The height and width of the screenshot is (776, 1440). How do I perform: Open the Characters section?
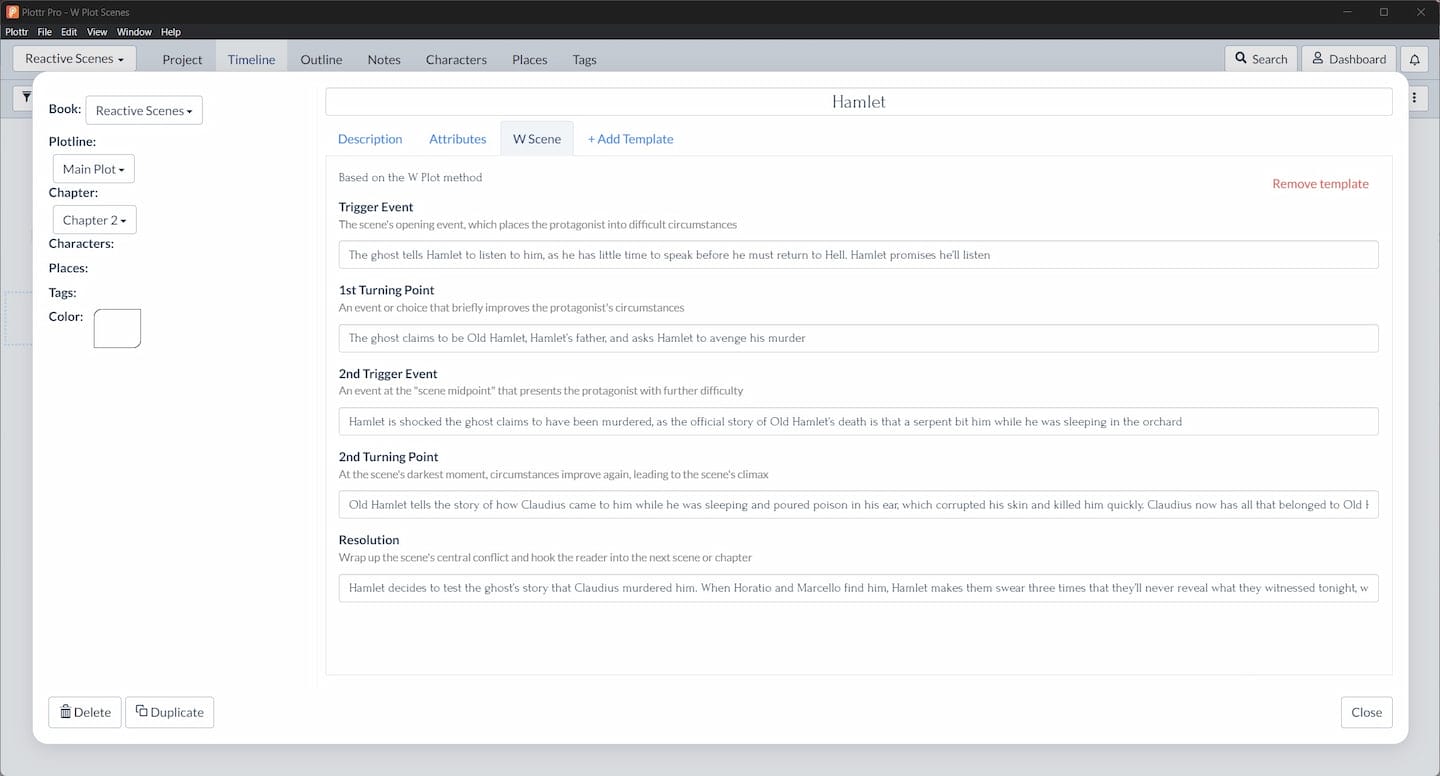point(456,60)
